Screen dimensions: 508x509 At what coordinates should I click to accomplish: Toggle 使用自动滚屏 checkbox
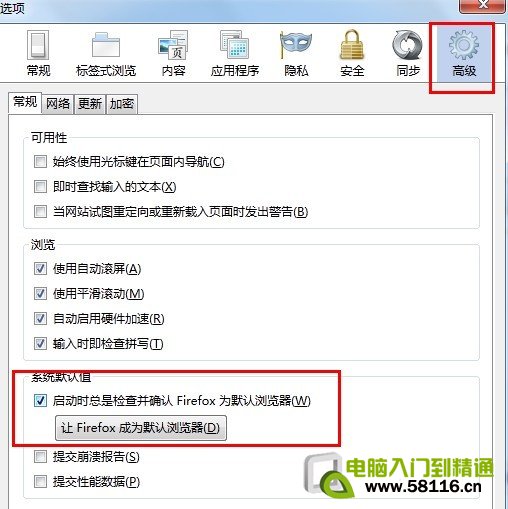coord(40,269)
